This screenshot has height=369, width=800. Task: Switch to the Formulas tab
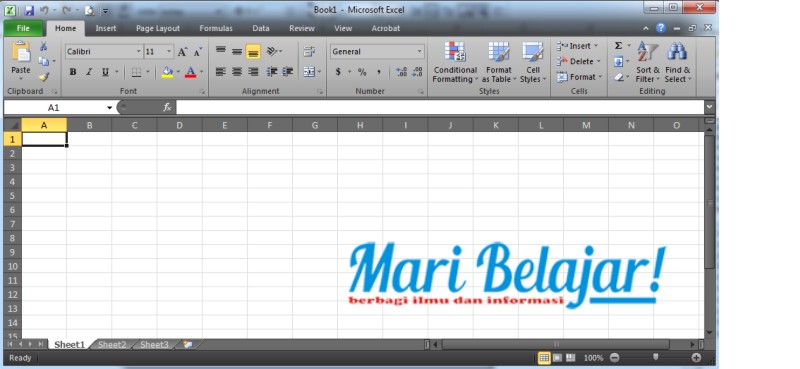[216, 29]
